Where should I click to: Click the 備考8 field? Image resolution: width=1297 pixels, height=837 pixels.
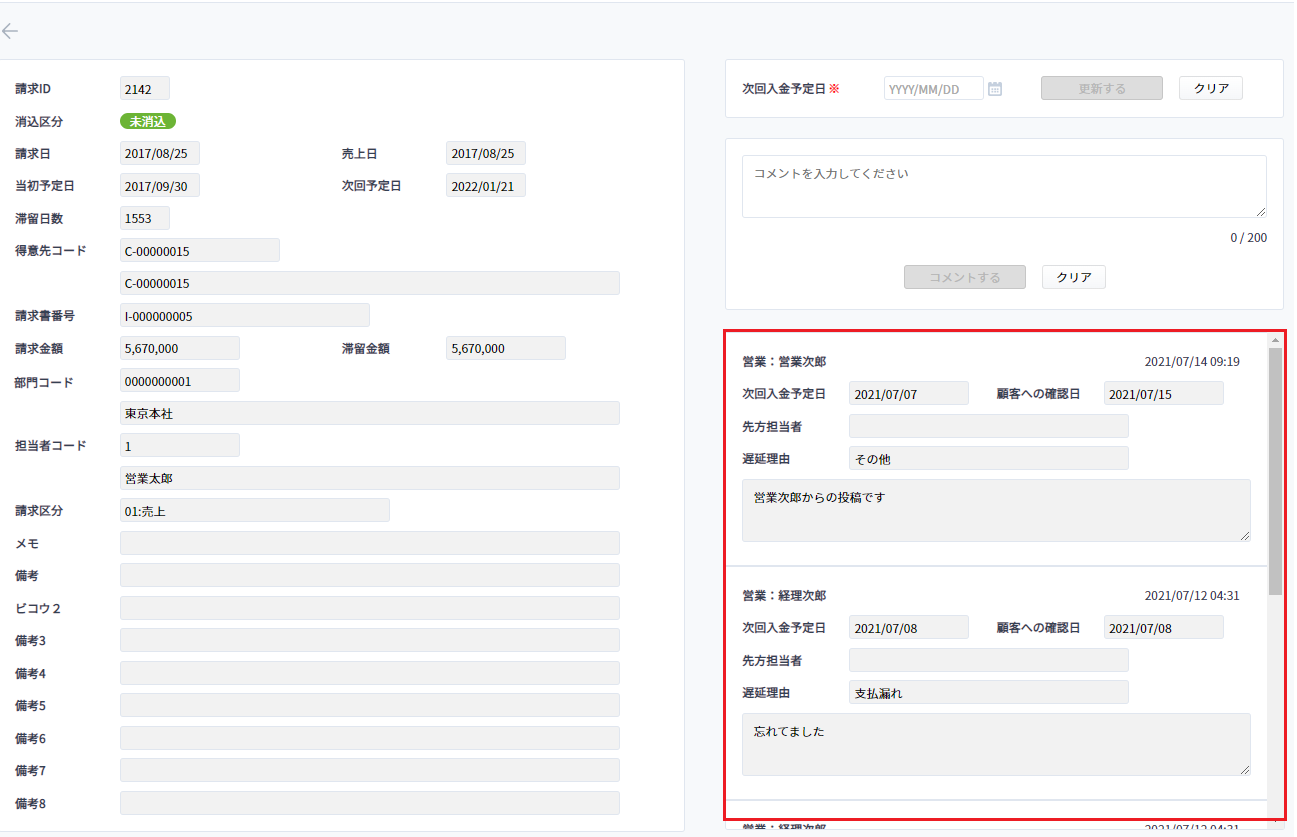click(370, 803)
